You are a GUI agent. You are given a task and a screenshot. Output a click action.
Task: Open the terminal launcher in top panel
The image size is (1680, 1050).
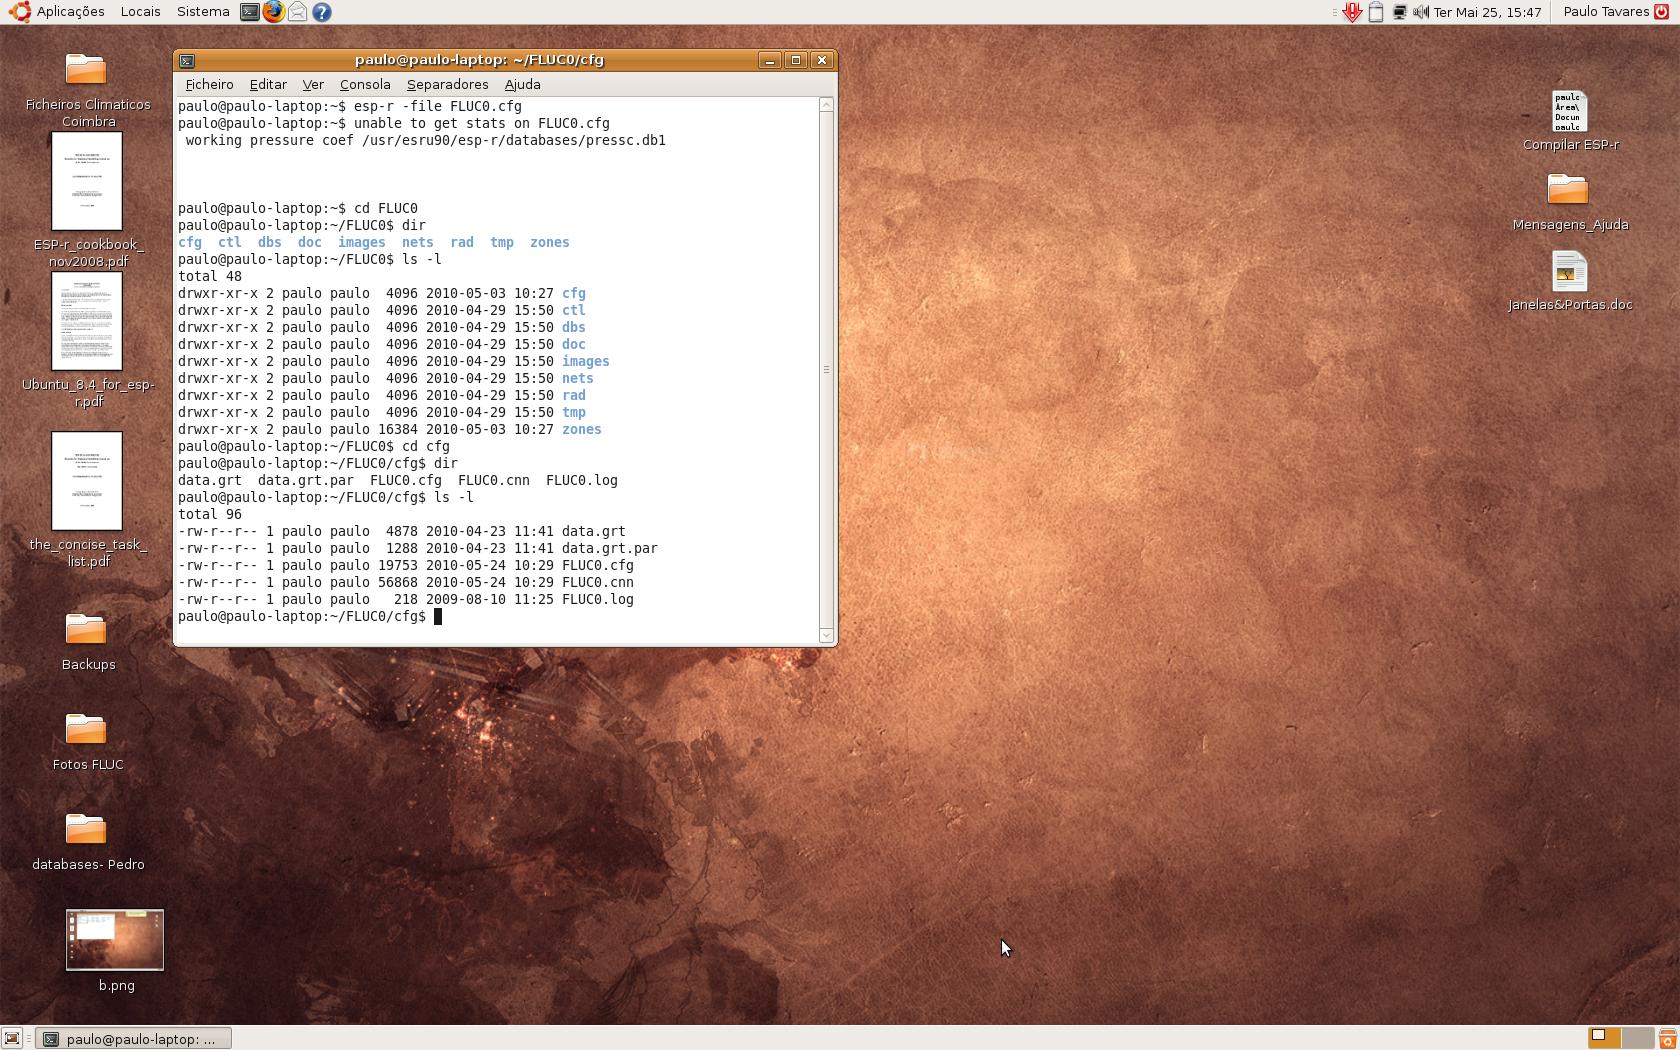(250, 12)
